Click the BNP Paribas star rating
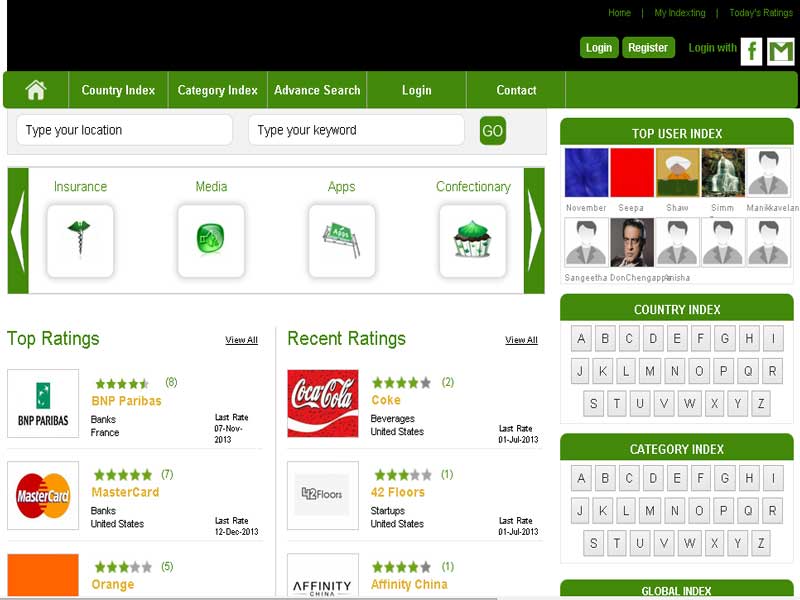Screen dimensions: 800x600 (x=122, y=383)
